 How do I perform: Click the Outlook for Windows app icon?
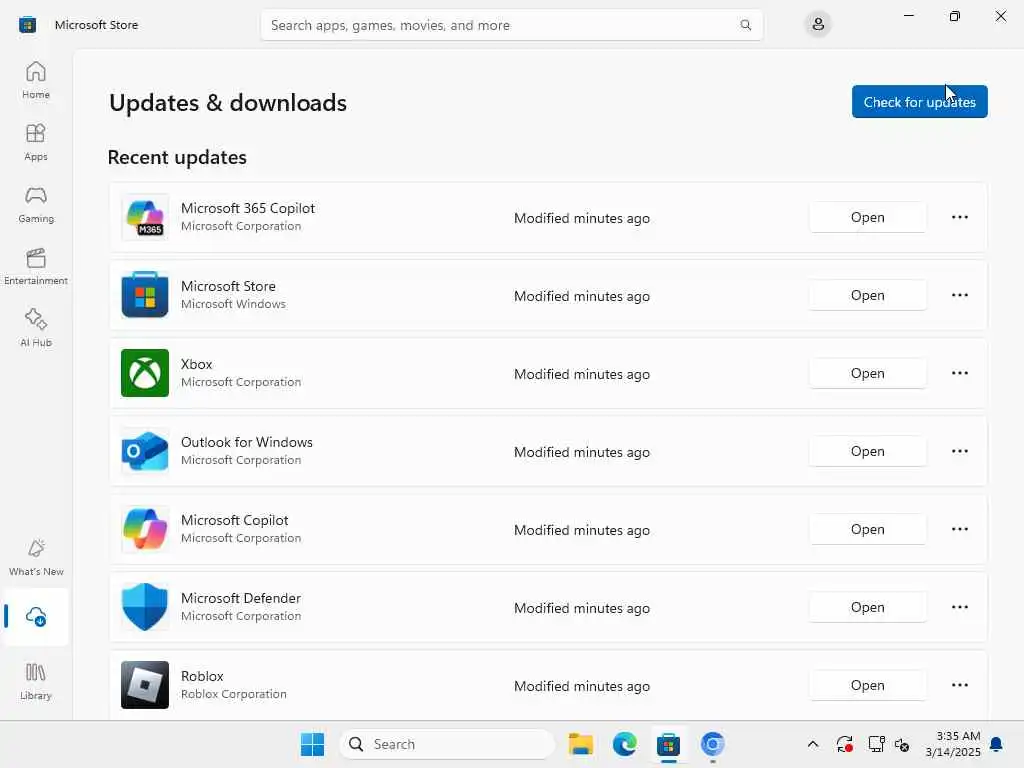145,451
